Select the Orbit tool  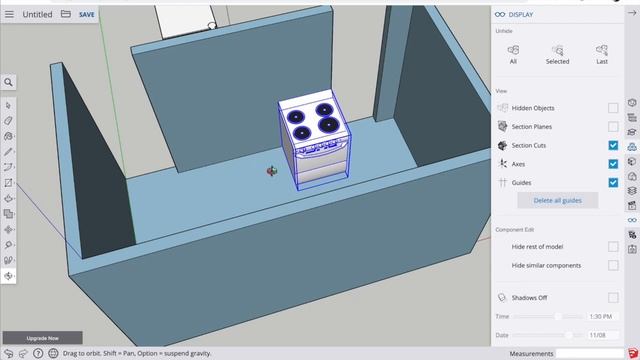click(x=9, y=276)
